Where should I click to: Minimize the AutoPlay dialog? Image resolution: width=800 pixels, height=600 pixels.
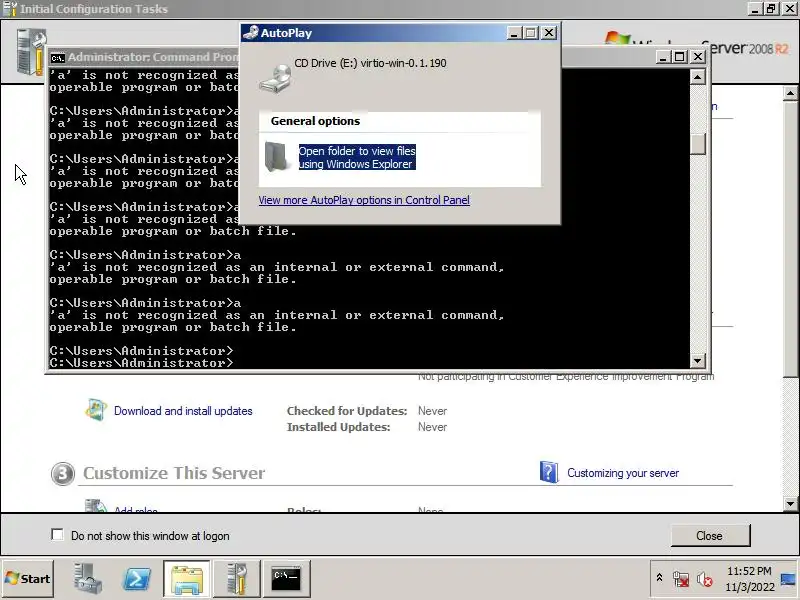[514, 33]
